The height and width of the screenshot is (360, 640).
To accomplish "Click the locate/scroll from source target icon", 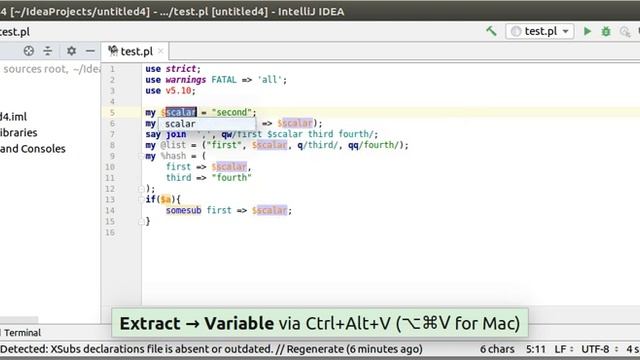I will [x=29, y=51].
